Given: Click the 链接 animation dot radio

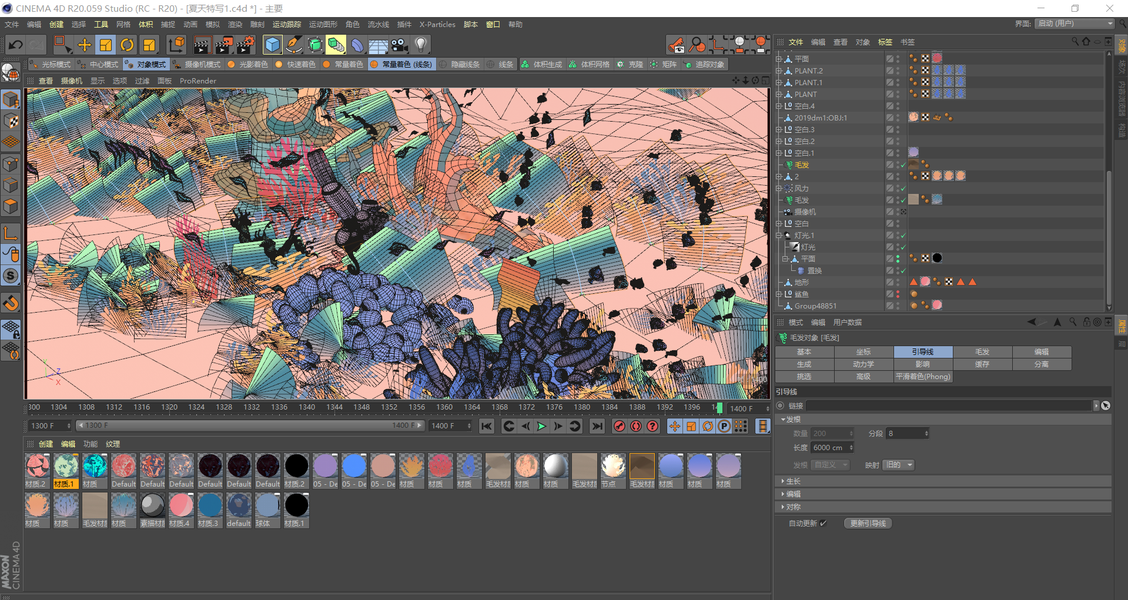Looking at the screenshot, I should tap(781, 406).
